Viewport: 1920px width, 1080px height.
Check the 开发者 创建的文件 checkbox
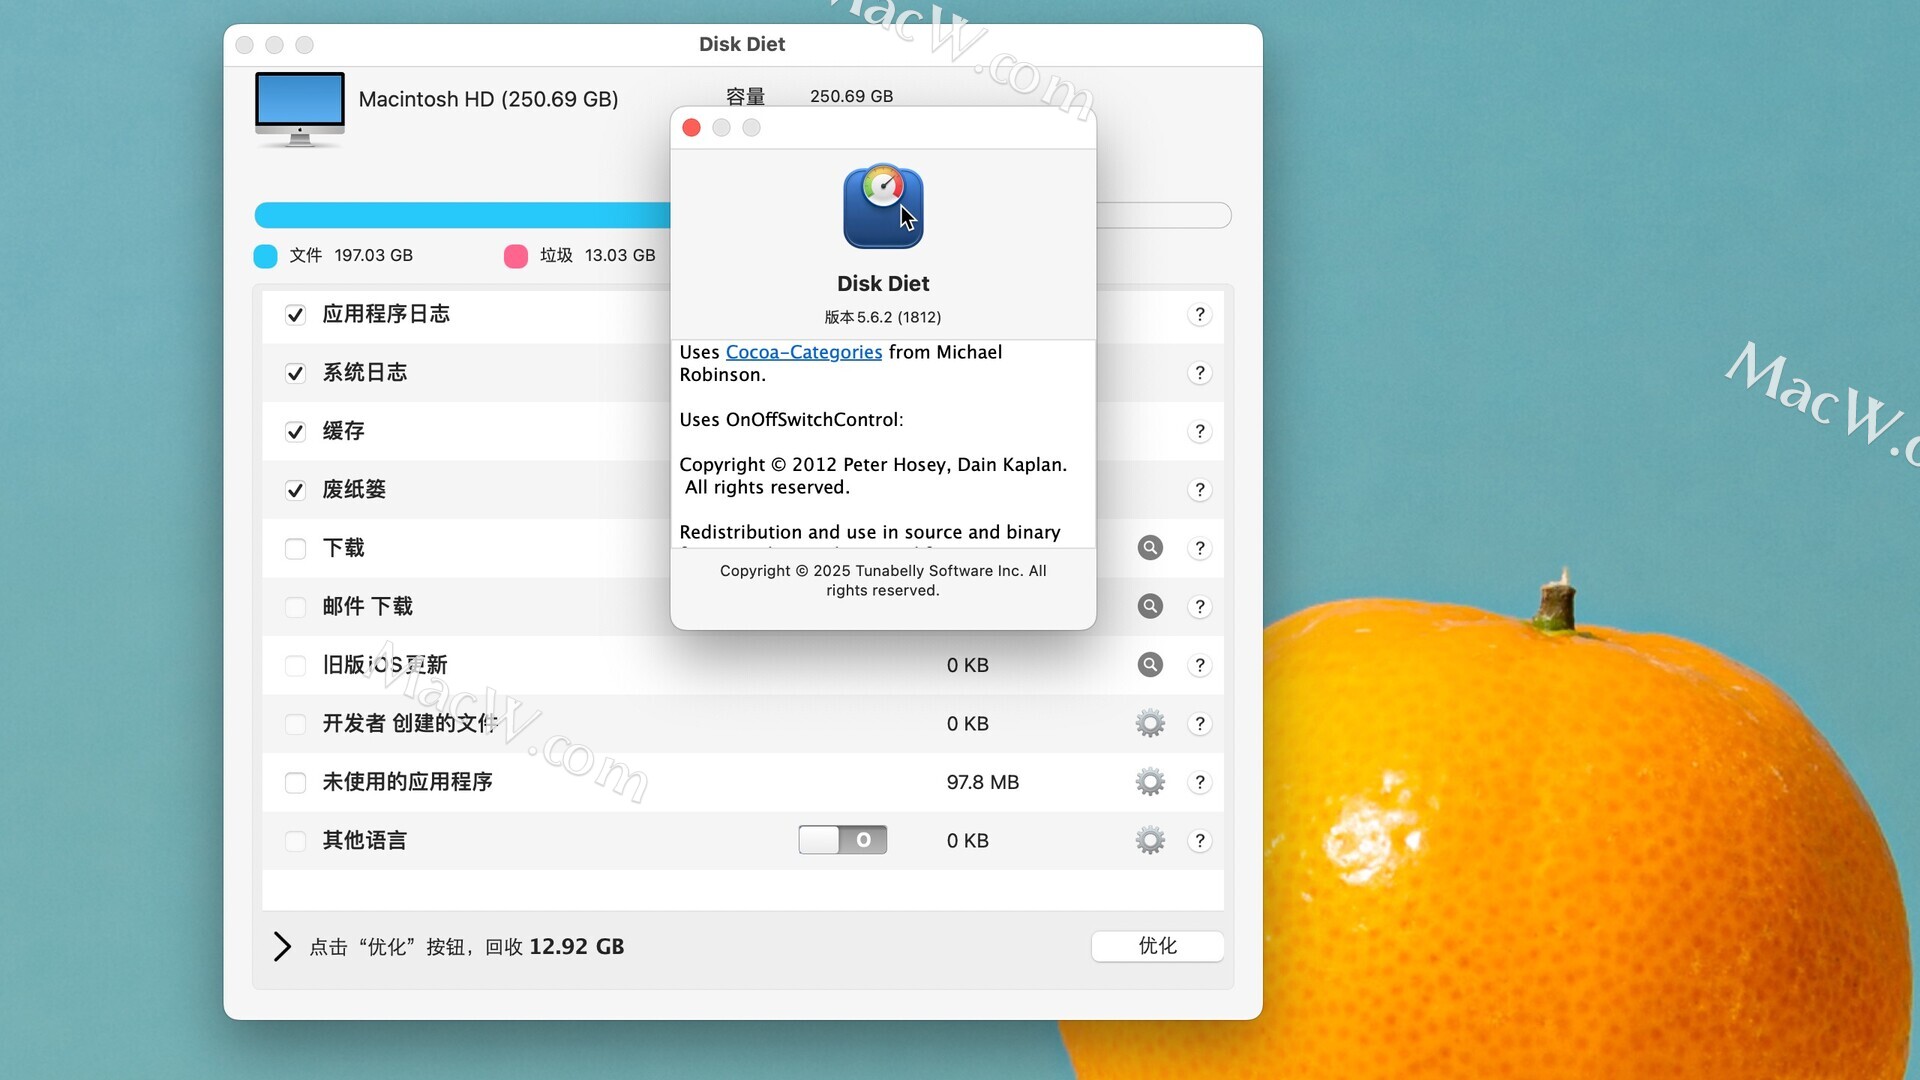(295, 724)
